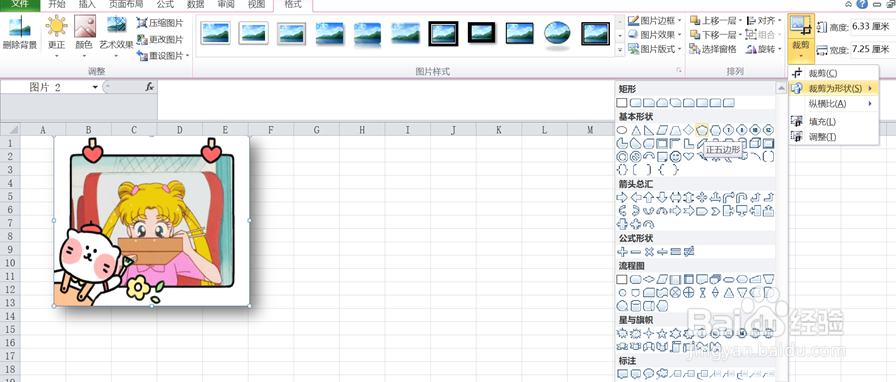Click 更改图片 change picture
Image resolution: width=896 pixels, height=382 pixels.
tap(161, 39)
